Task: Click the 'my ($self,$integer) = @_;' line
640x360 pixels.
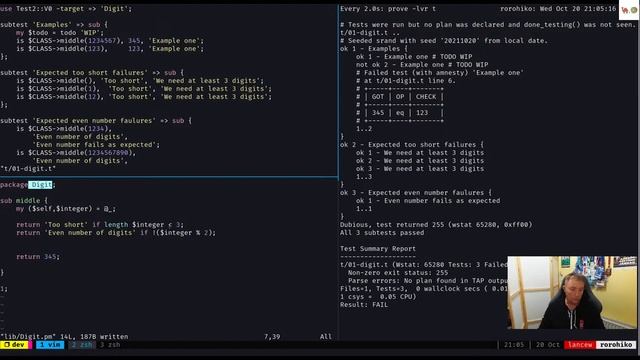Action: [66, 209]
